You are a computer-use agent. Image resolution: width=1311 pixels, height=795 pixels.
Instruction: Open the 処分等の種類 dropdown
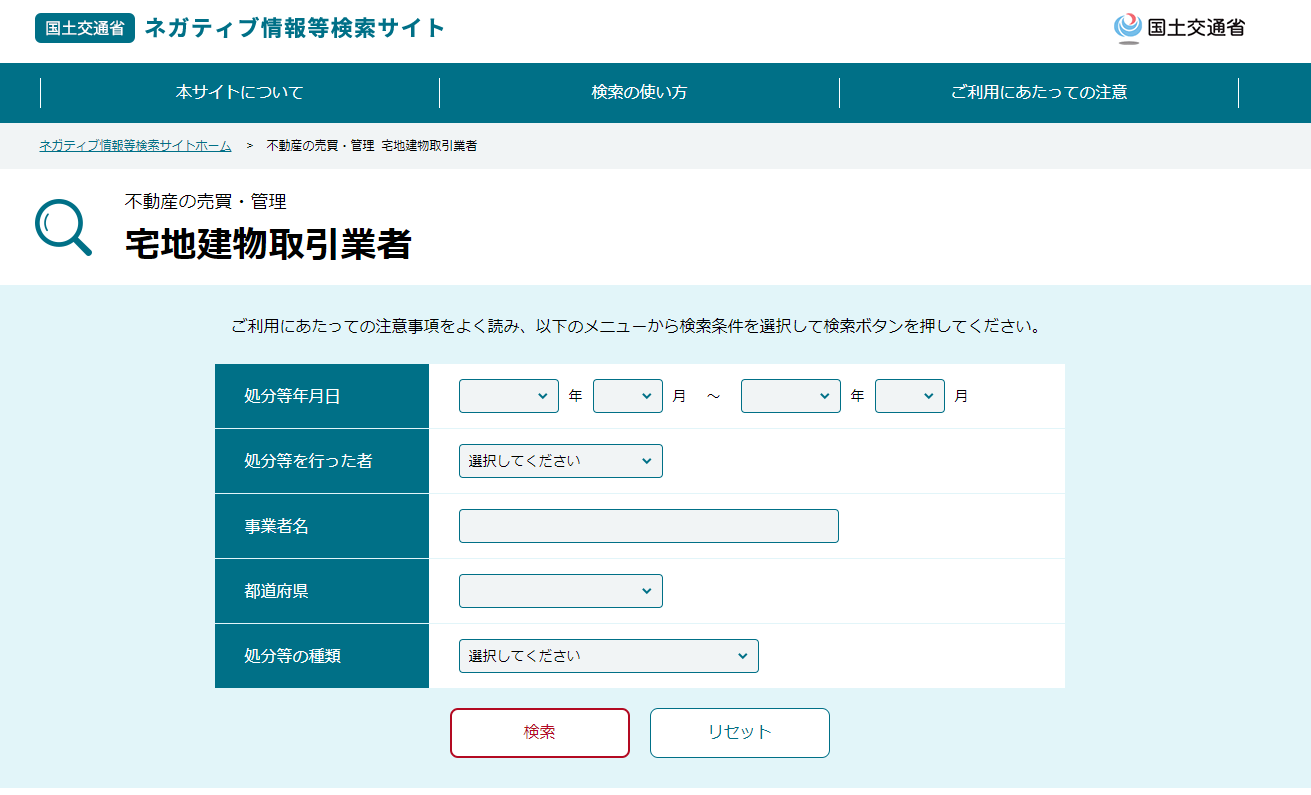[x=608, y=656]
